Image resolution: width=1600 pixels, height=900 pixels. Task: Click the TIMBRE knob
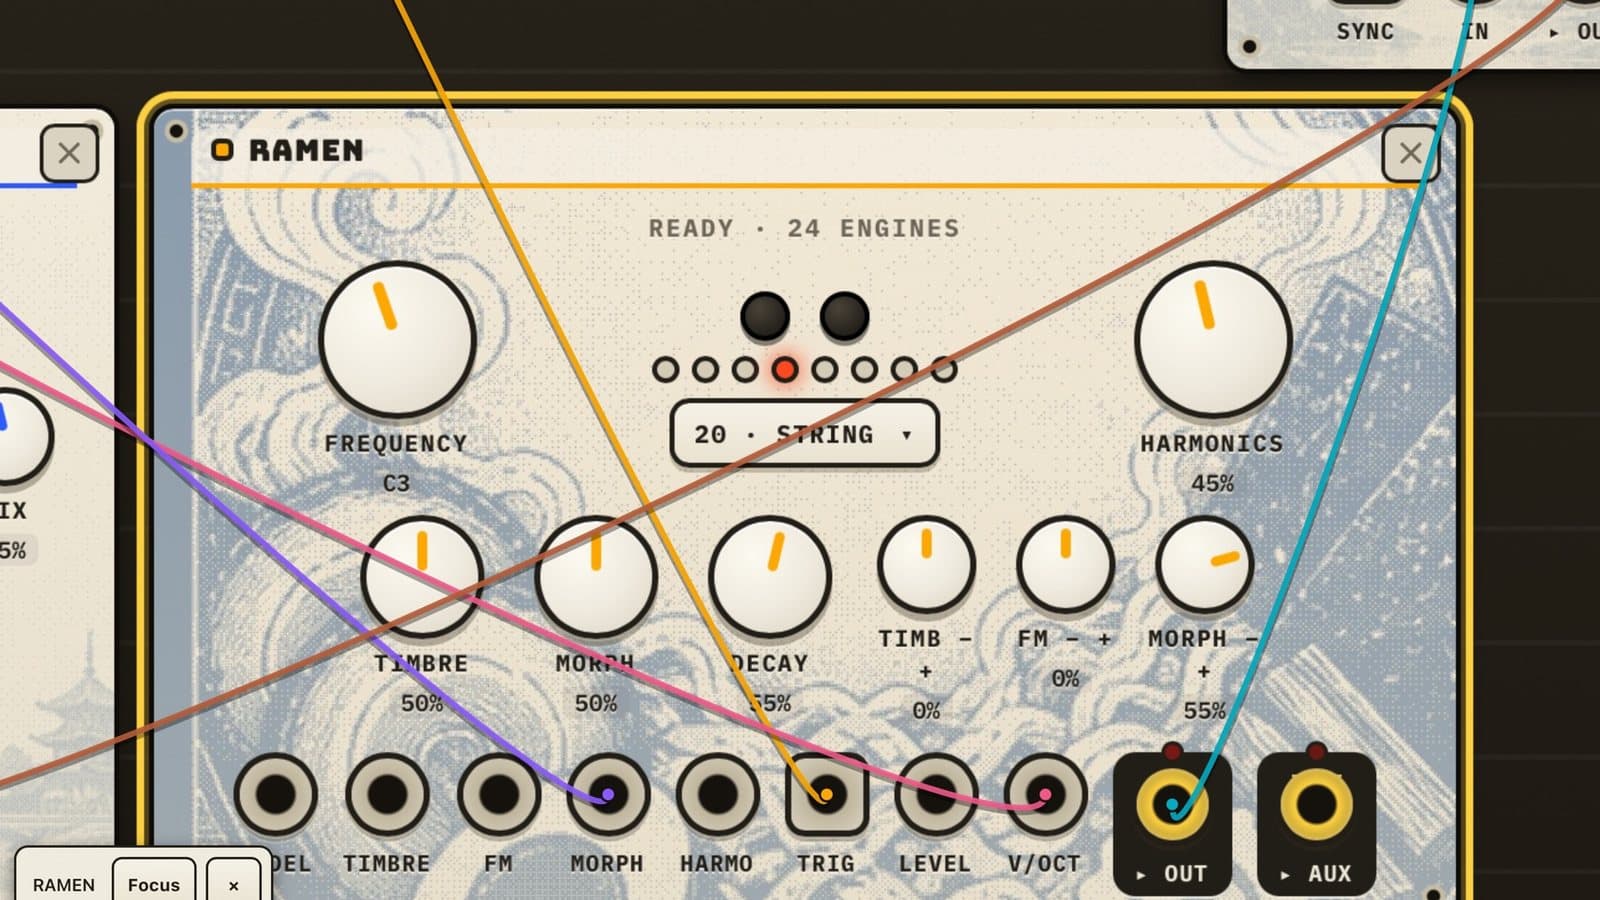point(422,577)
